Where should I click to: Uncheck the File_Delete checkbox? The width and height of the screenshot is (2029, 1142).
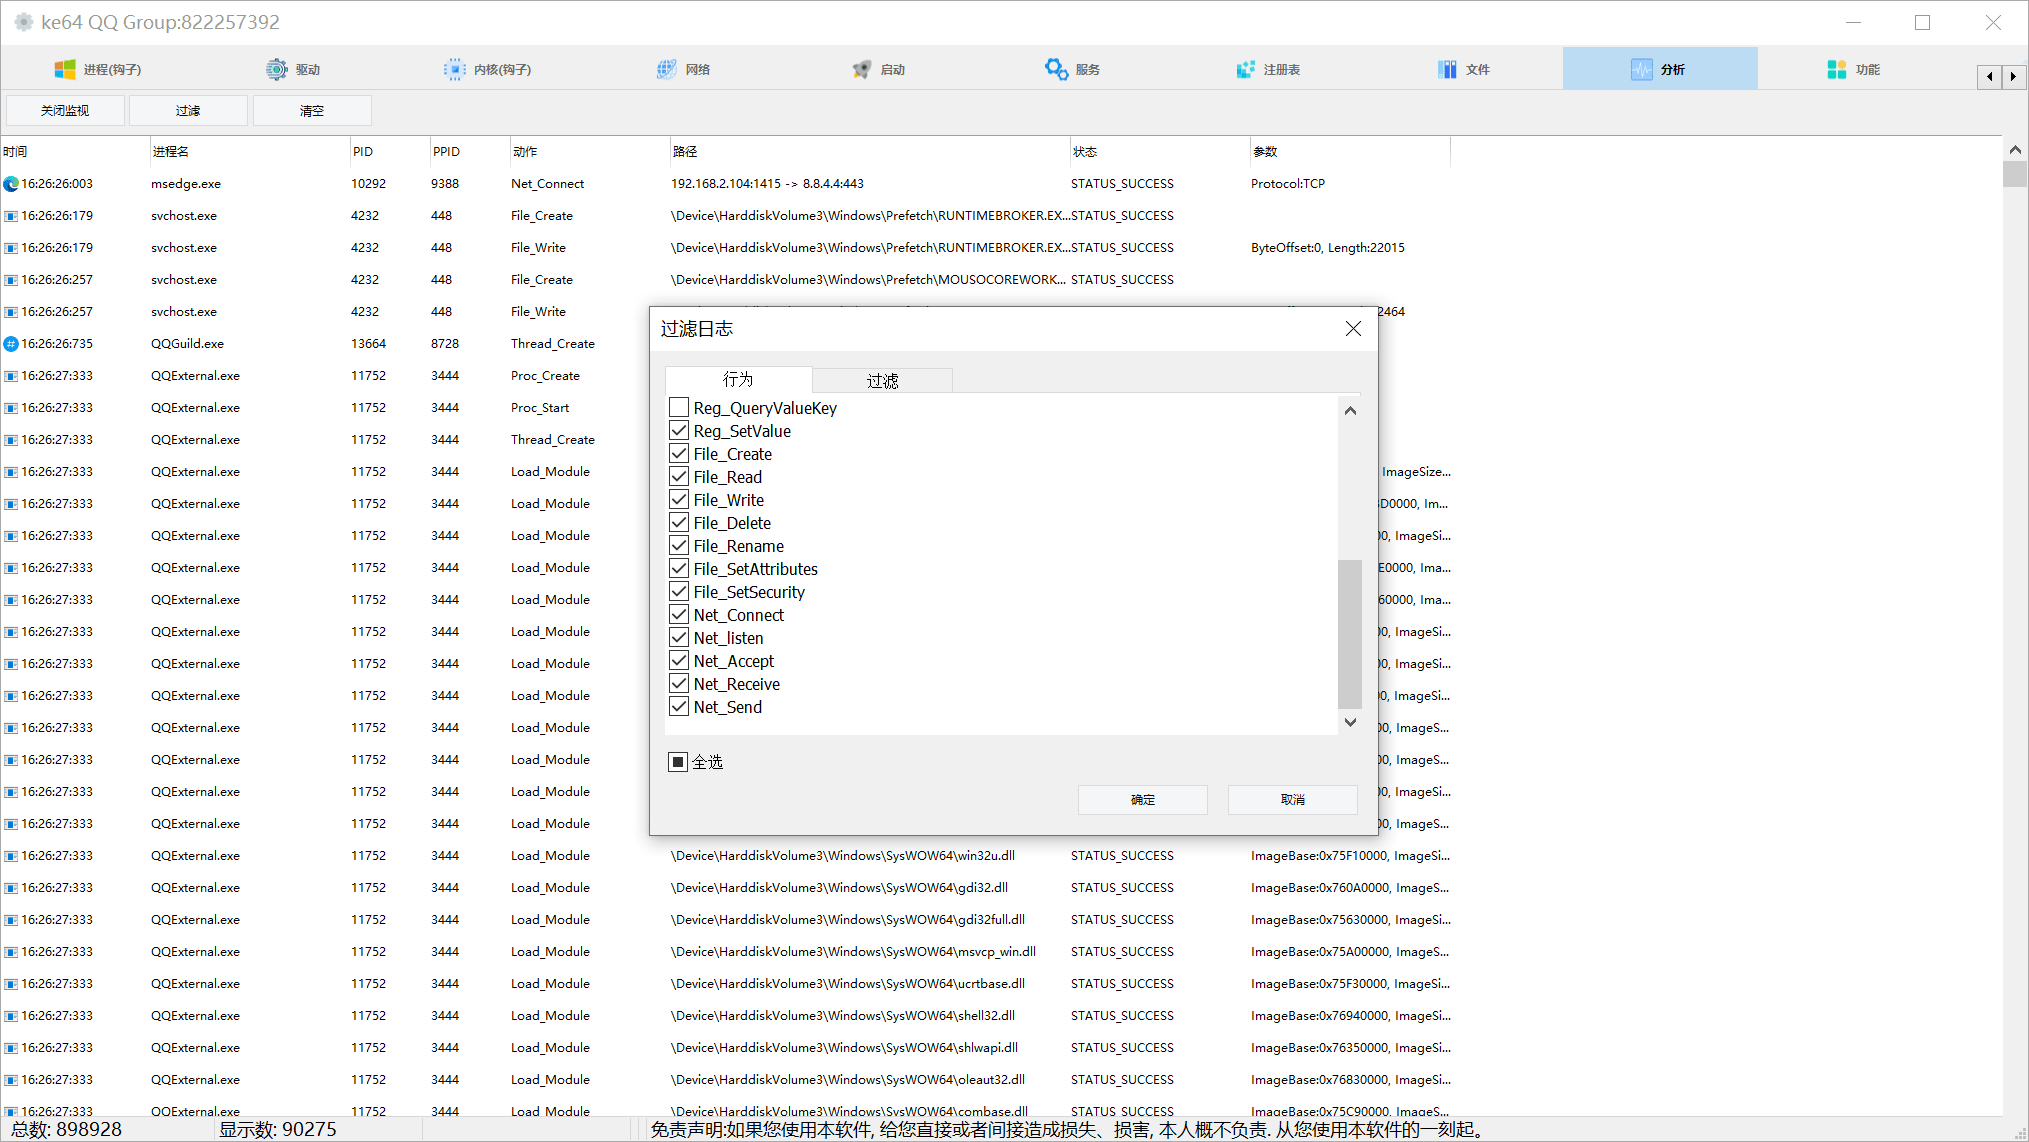tap(679, 522)
